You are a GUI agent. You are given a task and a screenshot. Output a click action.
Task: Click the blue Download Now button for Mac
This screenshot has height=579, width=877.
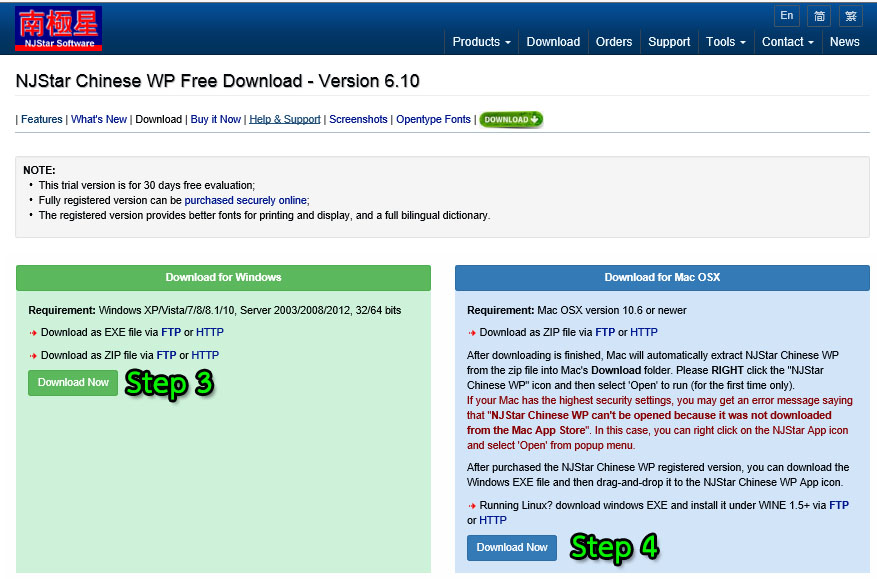(512, 548)
